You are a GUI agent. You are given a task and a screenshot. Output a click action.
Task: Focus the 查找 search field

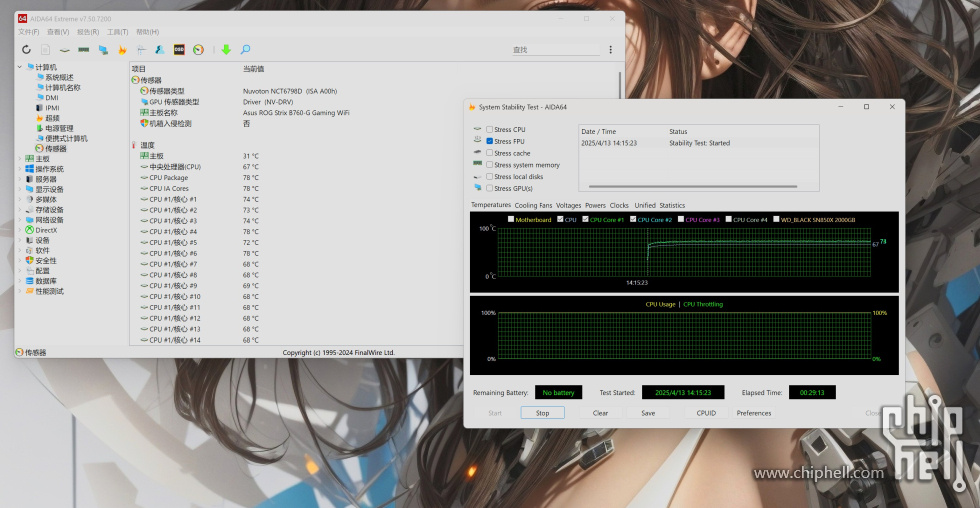pyautogui.click(x=556, y=49)
